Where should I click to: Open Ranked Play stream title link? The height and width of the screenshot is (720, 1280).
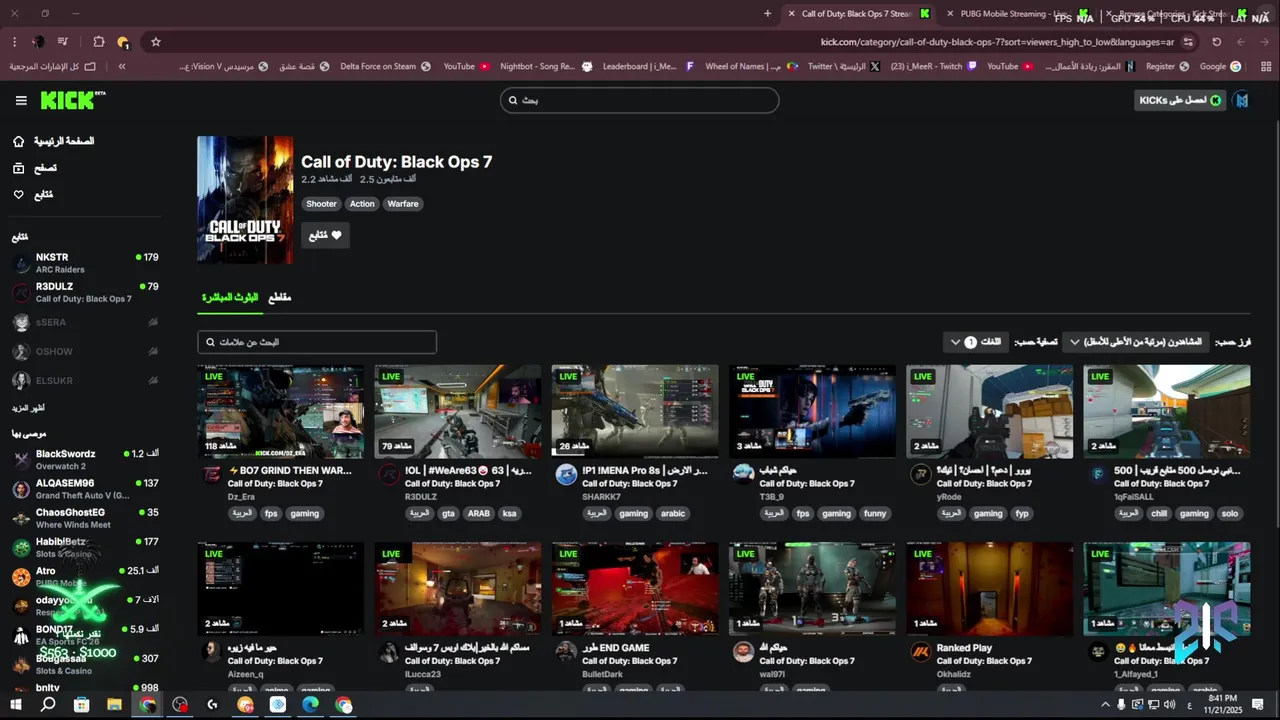[x=964, y=648]
